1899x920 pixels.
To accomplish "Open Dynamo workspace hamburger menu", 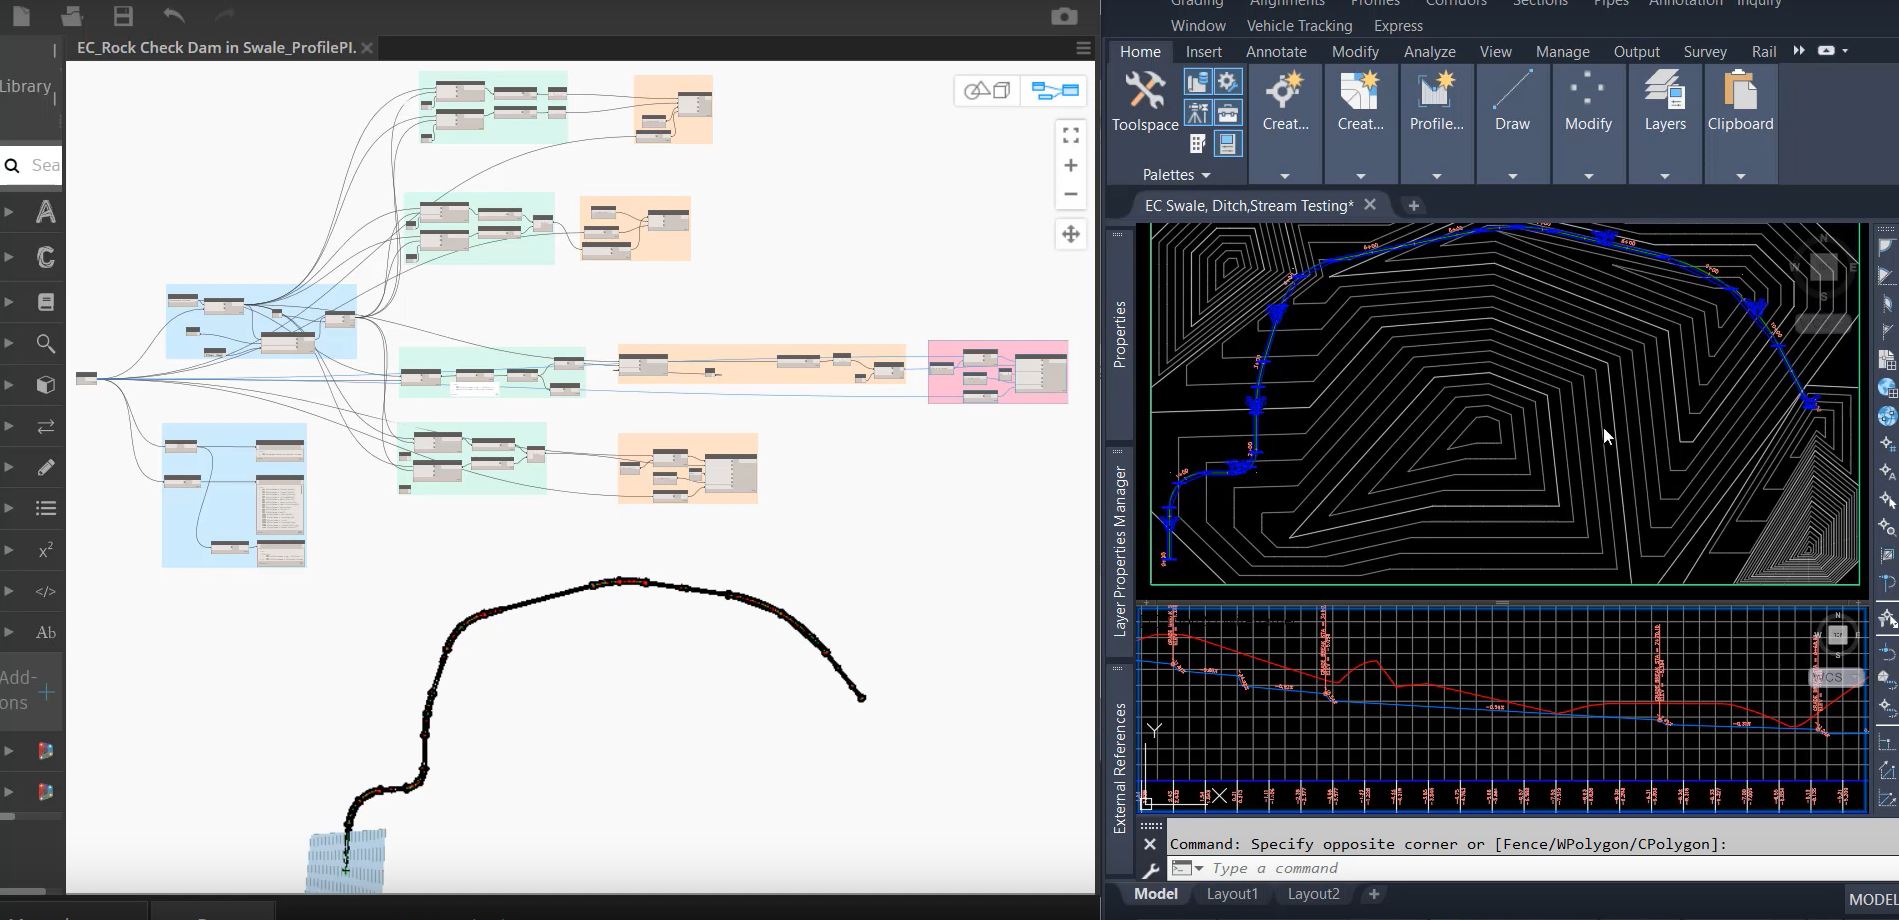I will (x=1083, y=48).
